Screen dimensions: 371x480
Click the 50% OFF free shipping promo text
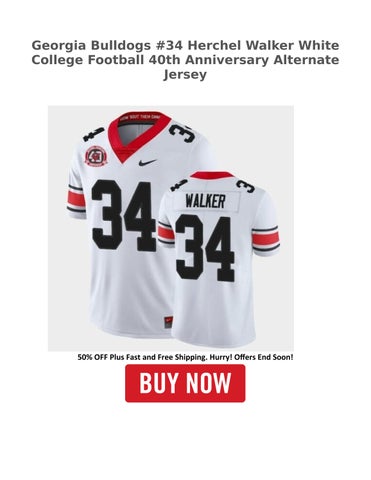pyautogui.click(x=185, y=357)
